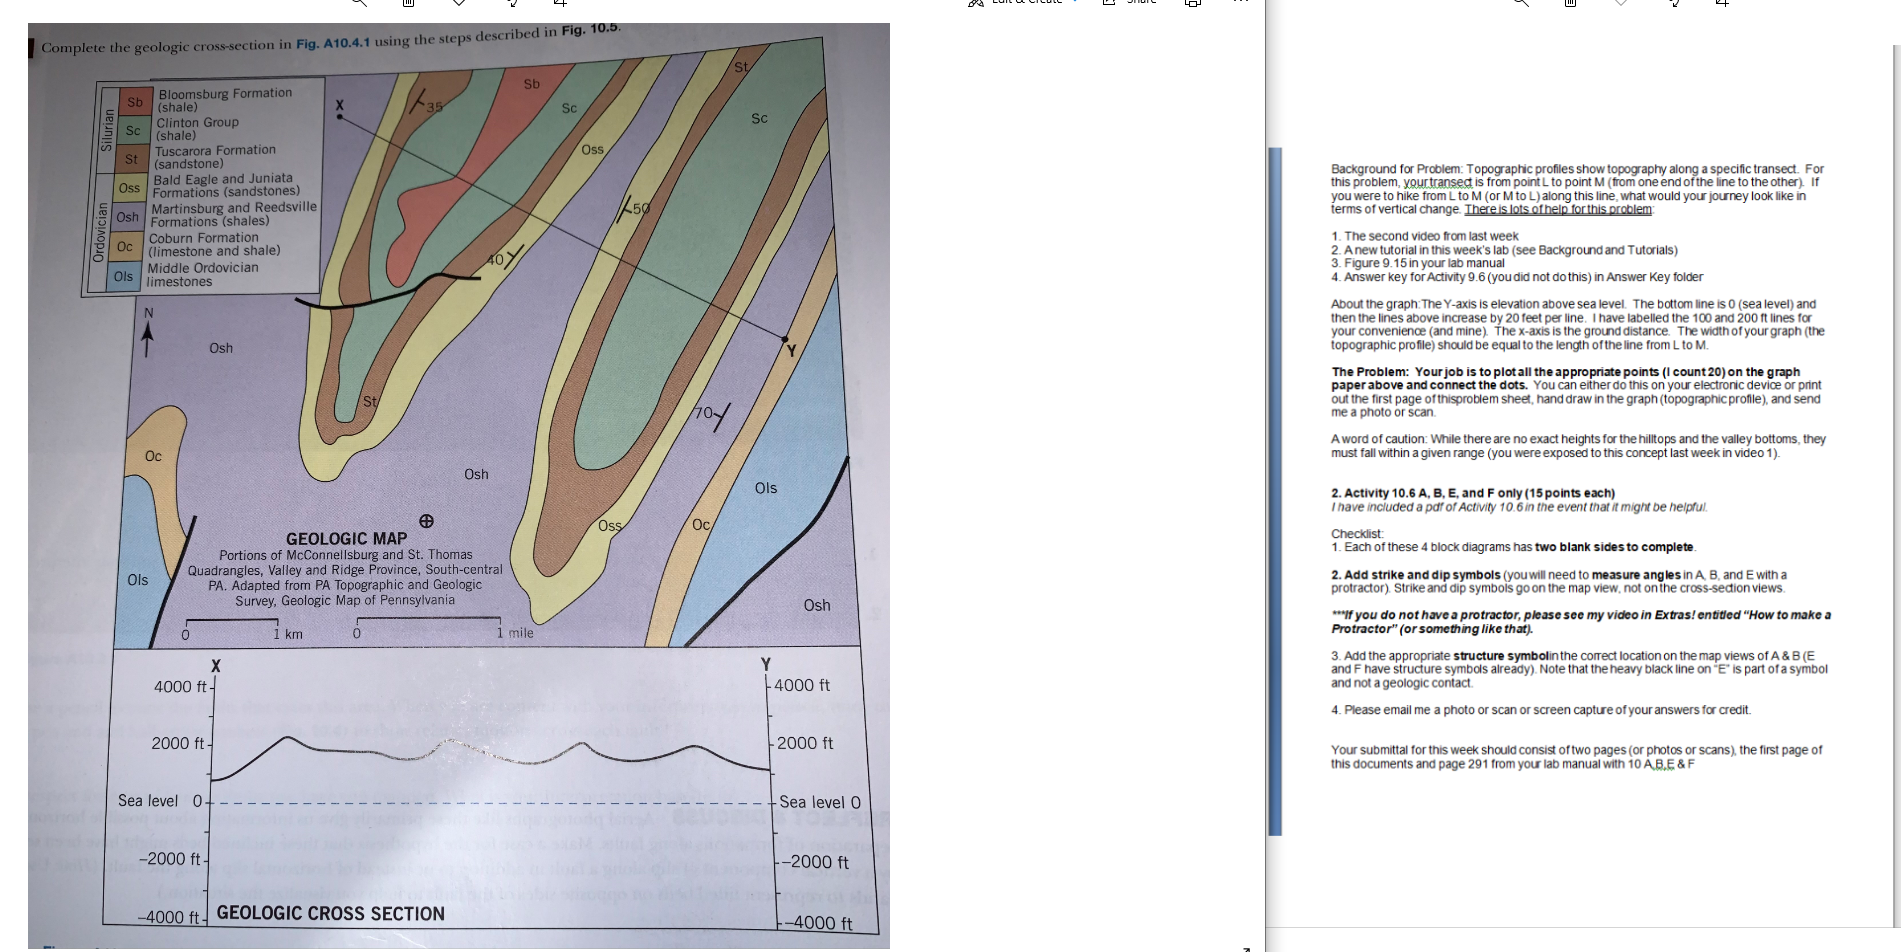The height and width of the screenshot is (952, 1901).
Task: Print the document using the printer icon
Action: click(1191, 4)
